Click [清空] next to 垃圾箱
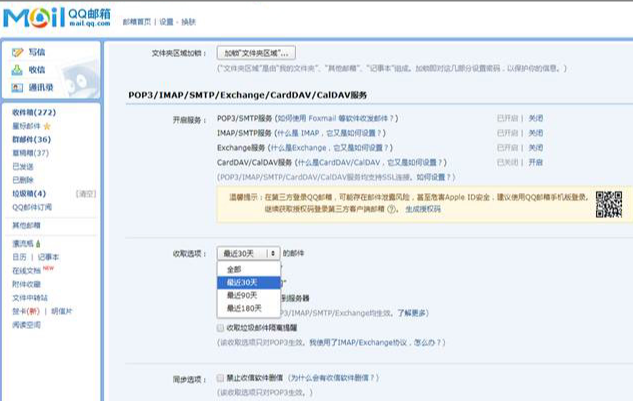 (x=86, y=194)
